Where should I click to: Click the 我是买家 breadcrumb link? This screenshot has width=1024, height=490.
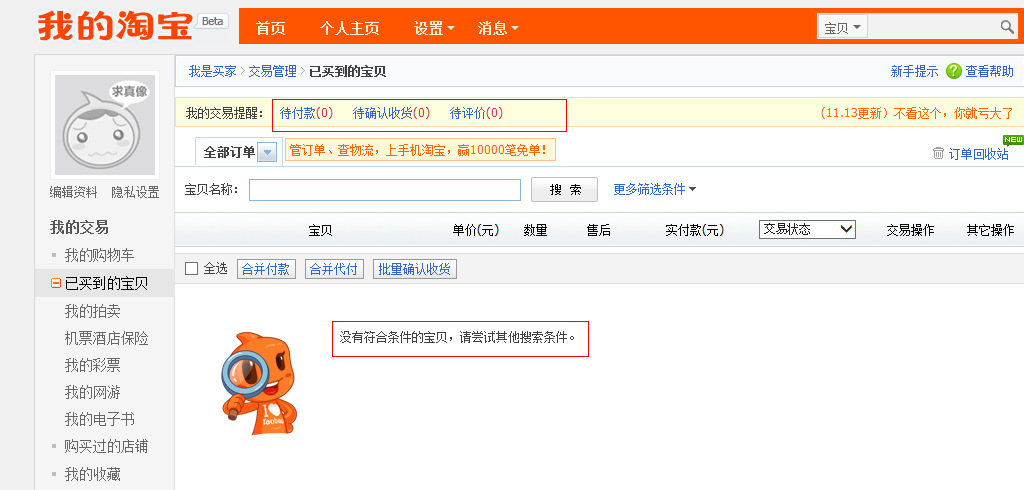[213, 71]
